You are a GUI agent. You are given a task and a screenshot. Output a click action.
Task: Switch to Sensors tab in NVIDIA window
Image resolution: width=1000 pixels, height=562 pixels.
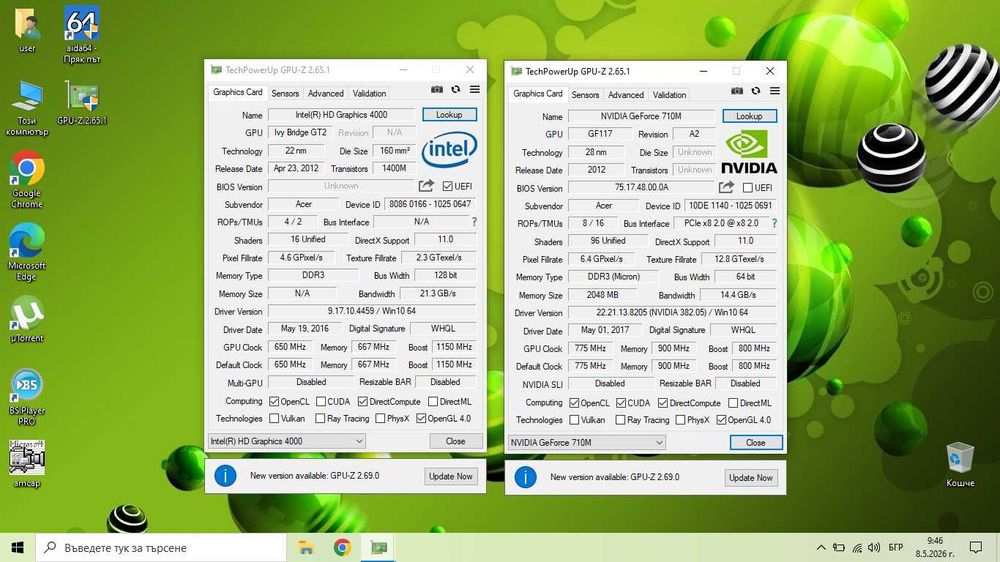pyautogui.click(x=585, y=94)
